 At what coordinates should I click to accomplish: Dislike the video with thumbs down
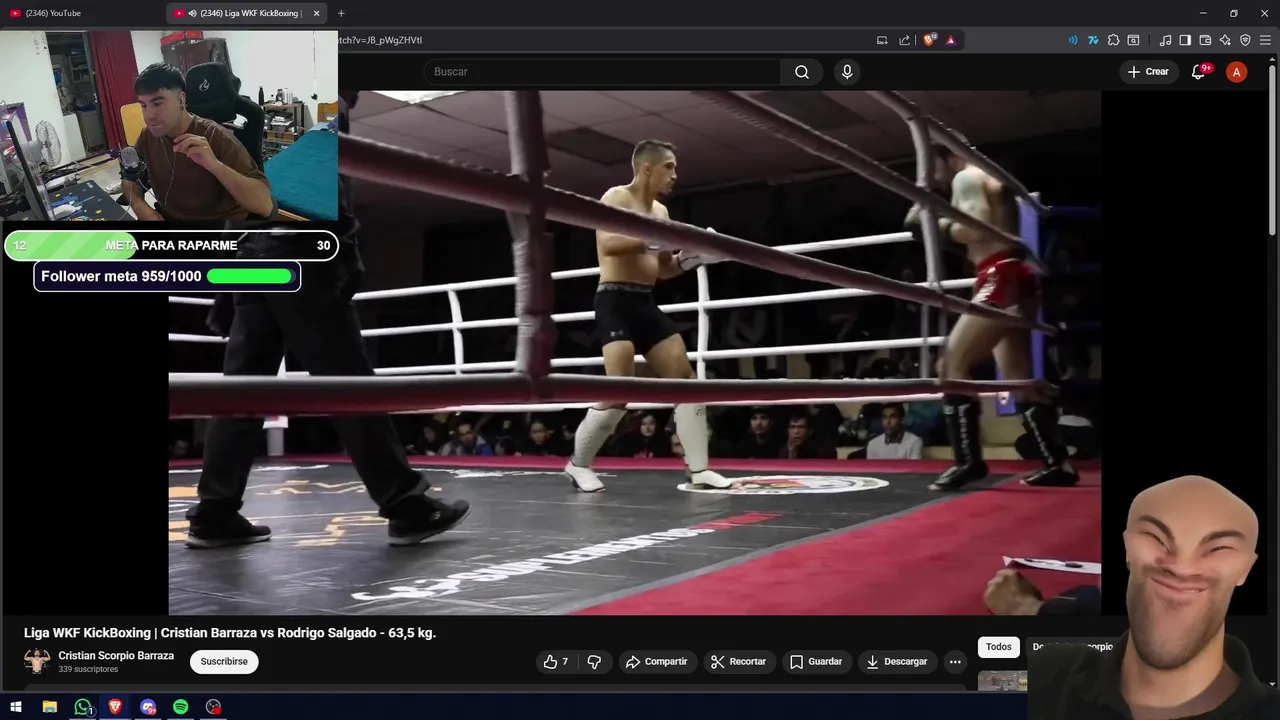[x=594, y=662]
